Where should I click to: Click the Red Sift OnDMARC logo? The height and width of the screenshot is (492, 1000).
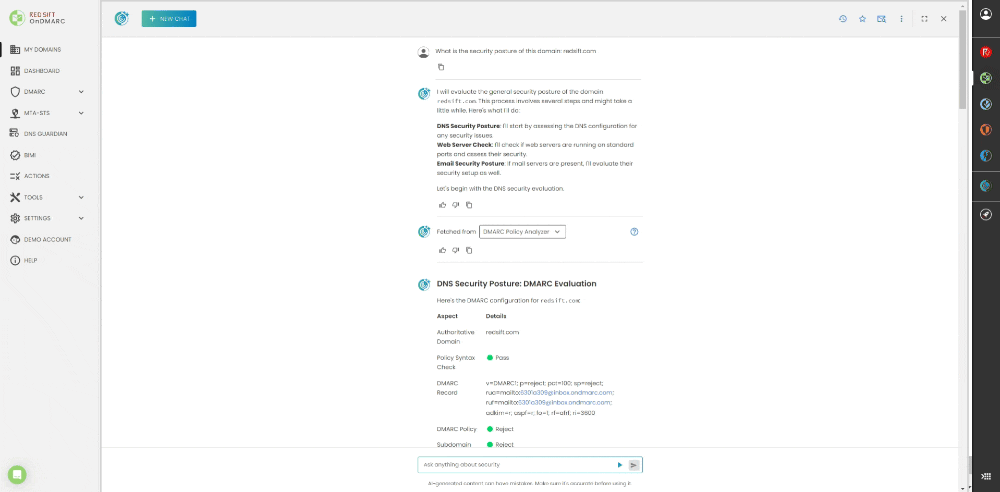(x=38, y=18)
